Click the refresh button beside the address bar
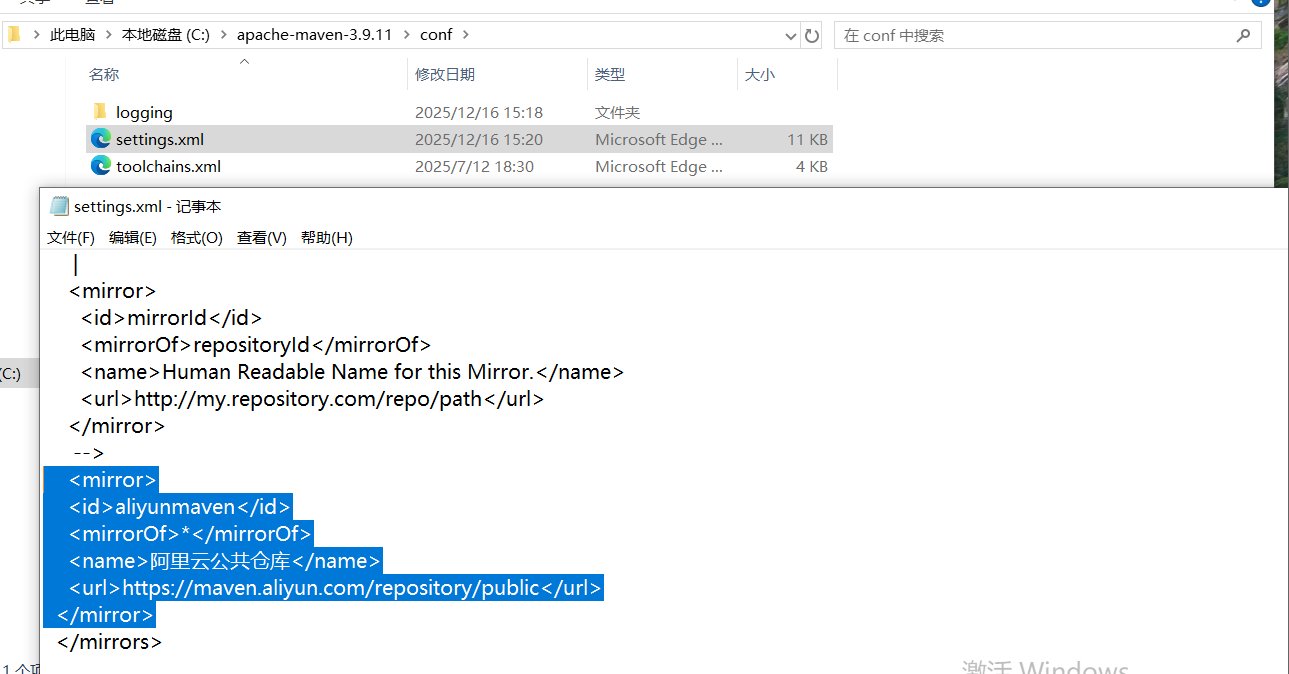 [812, 35]
